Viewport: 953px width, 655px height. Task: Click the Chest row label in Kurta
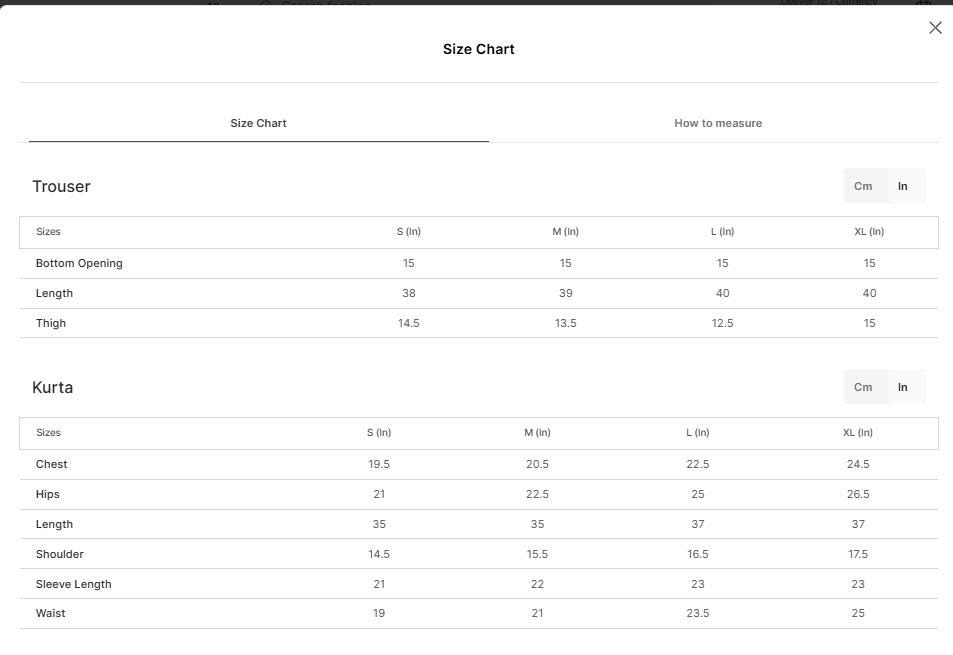(52, 464)
